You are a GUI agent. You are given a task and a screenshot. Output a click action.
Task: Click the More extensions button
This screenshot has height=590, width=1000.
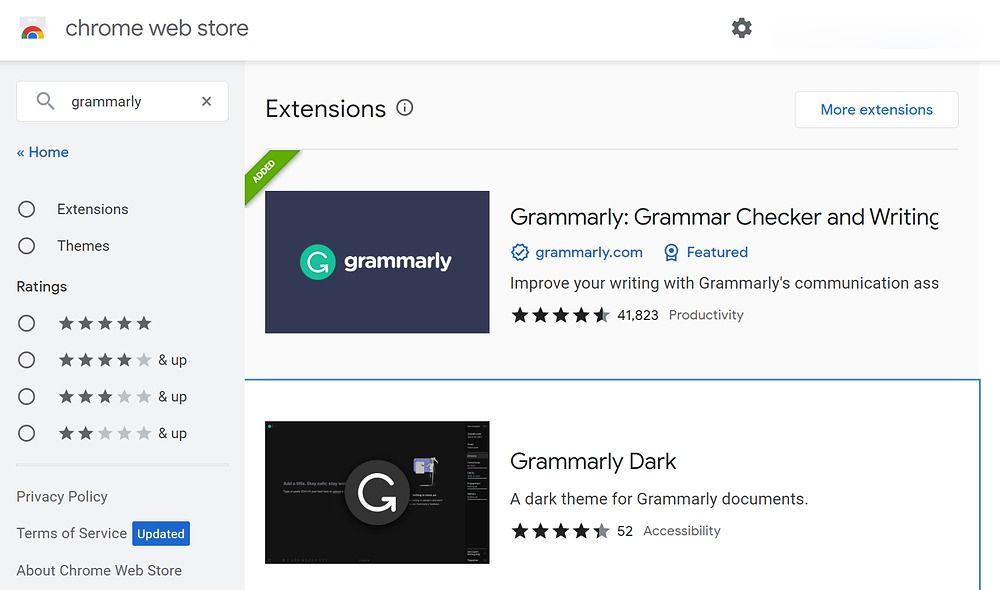pyautogui.click(x=876, y=109)
